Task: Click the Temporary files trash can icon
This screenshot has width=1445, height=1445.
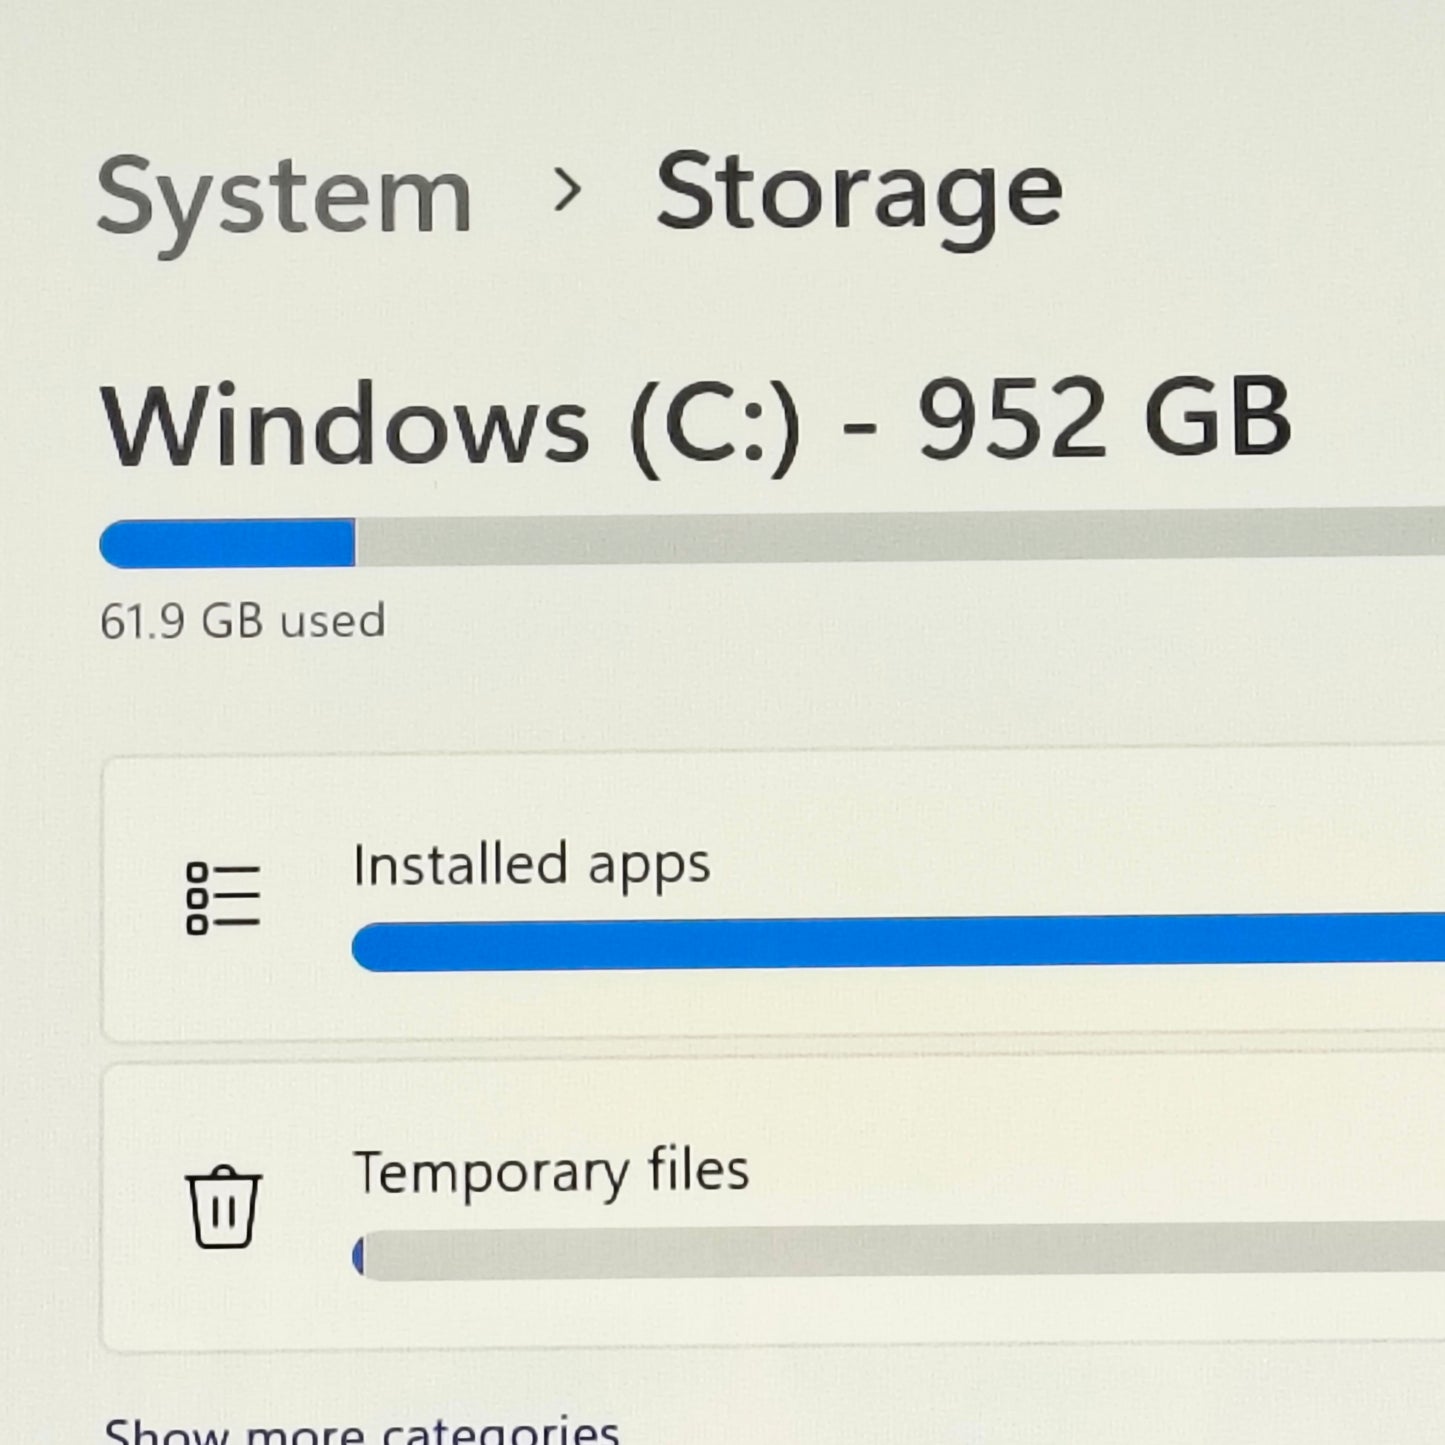Action: click(223, 1206)
